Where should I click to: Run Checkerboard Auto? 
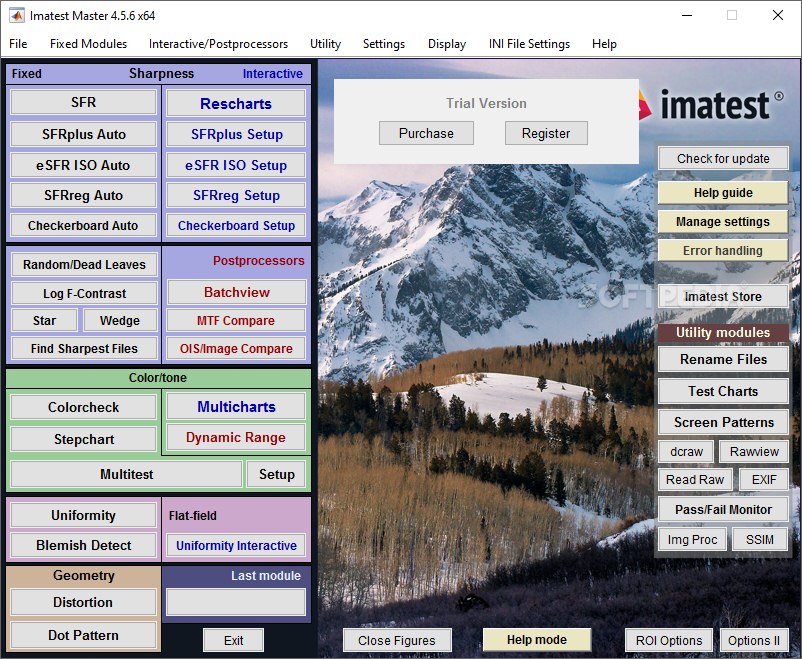[83, 225]
